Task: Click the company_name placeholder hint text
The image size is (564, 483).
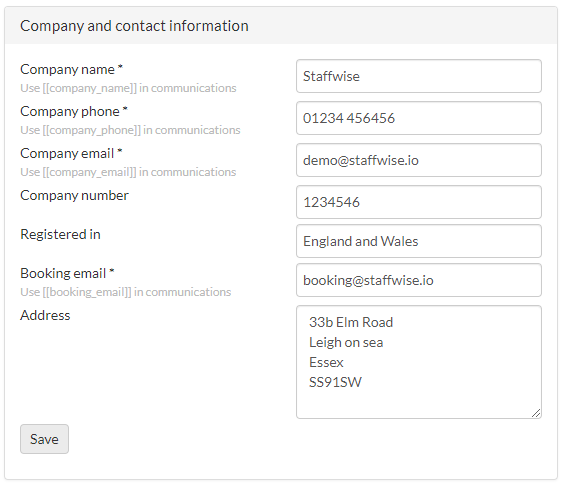Action: pos(128,88)
